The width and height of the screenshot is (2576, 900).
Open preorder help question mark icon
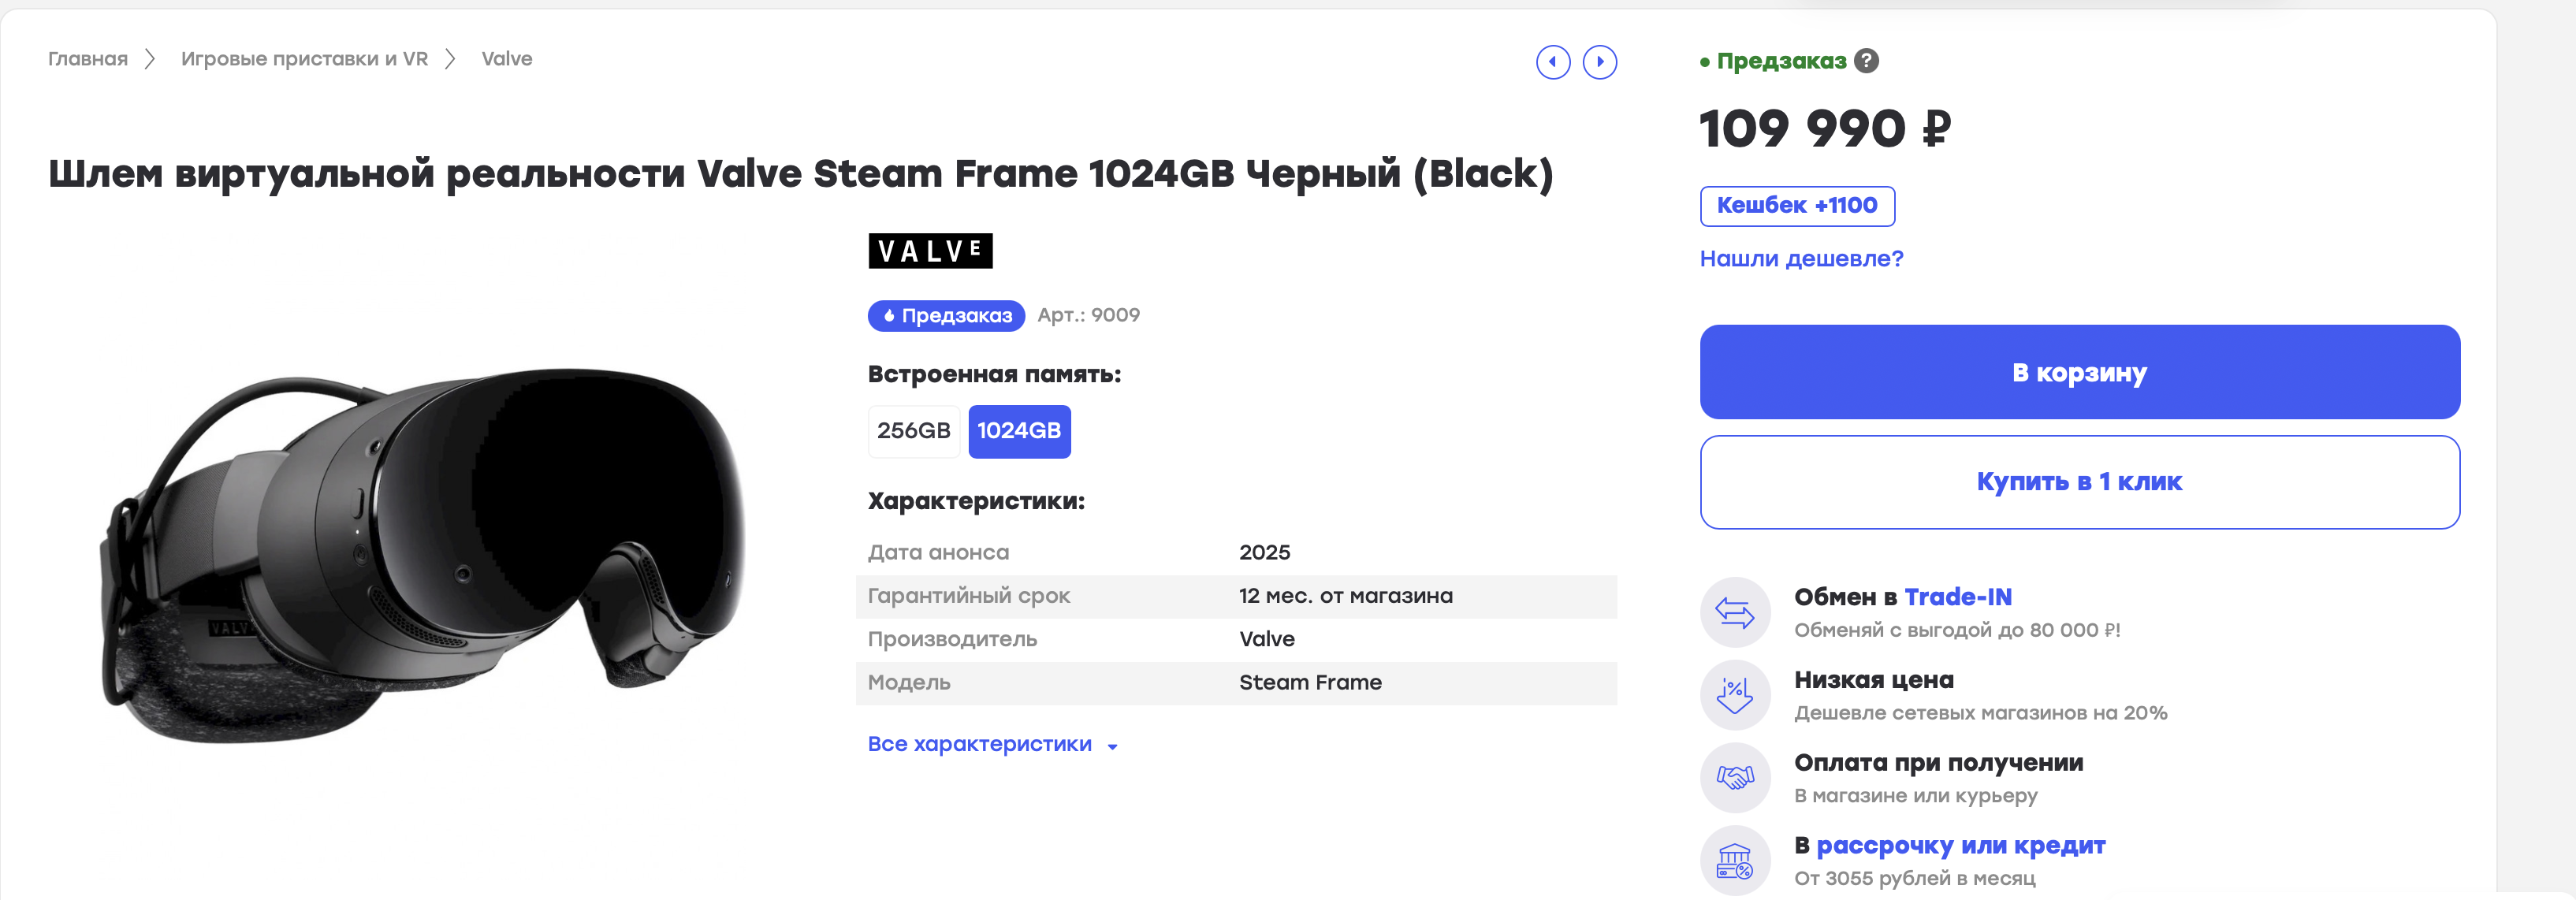1866,61
